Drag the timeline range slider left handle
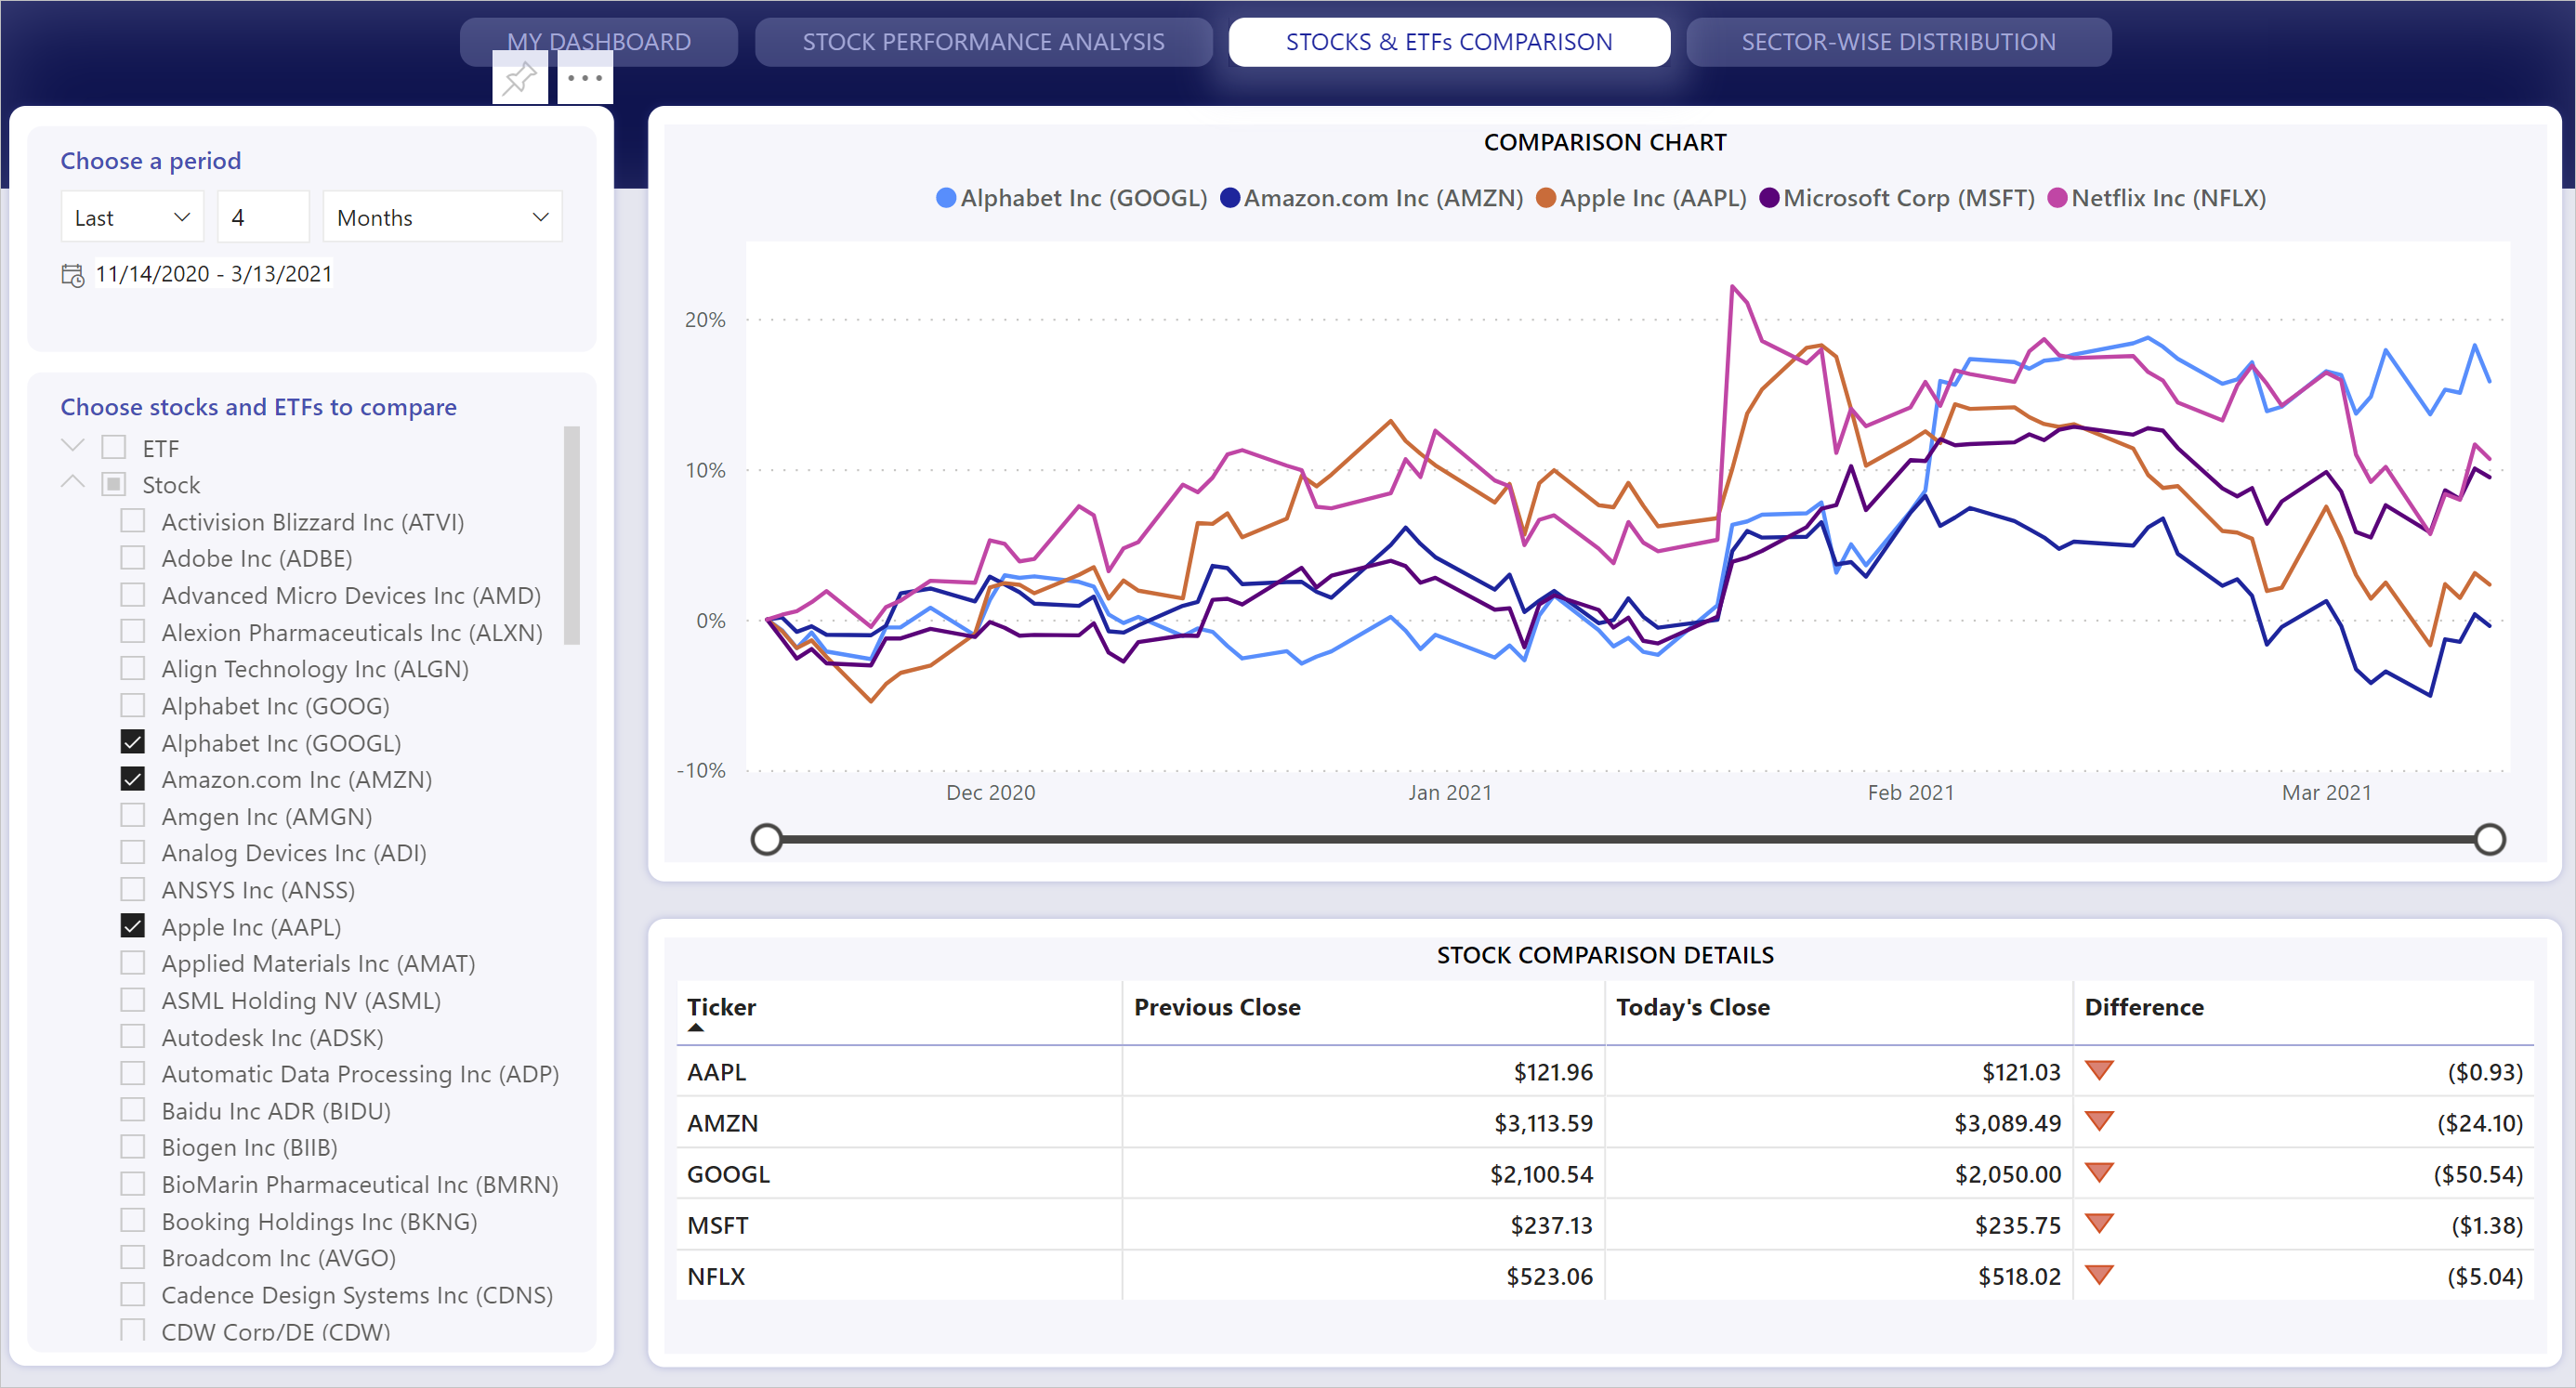 768,838
